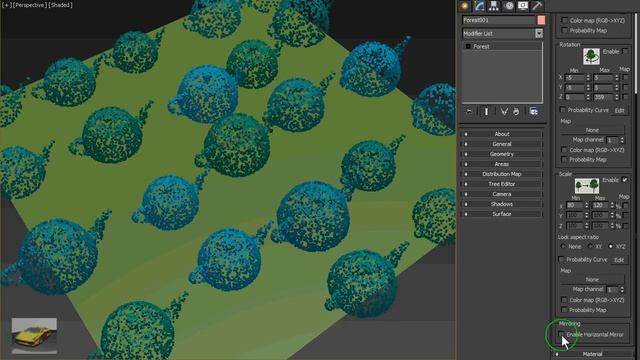Click the viewport [+] menu label
The image size is (640, 360).
(7, 5)
